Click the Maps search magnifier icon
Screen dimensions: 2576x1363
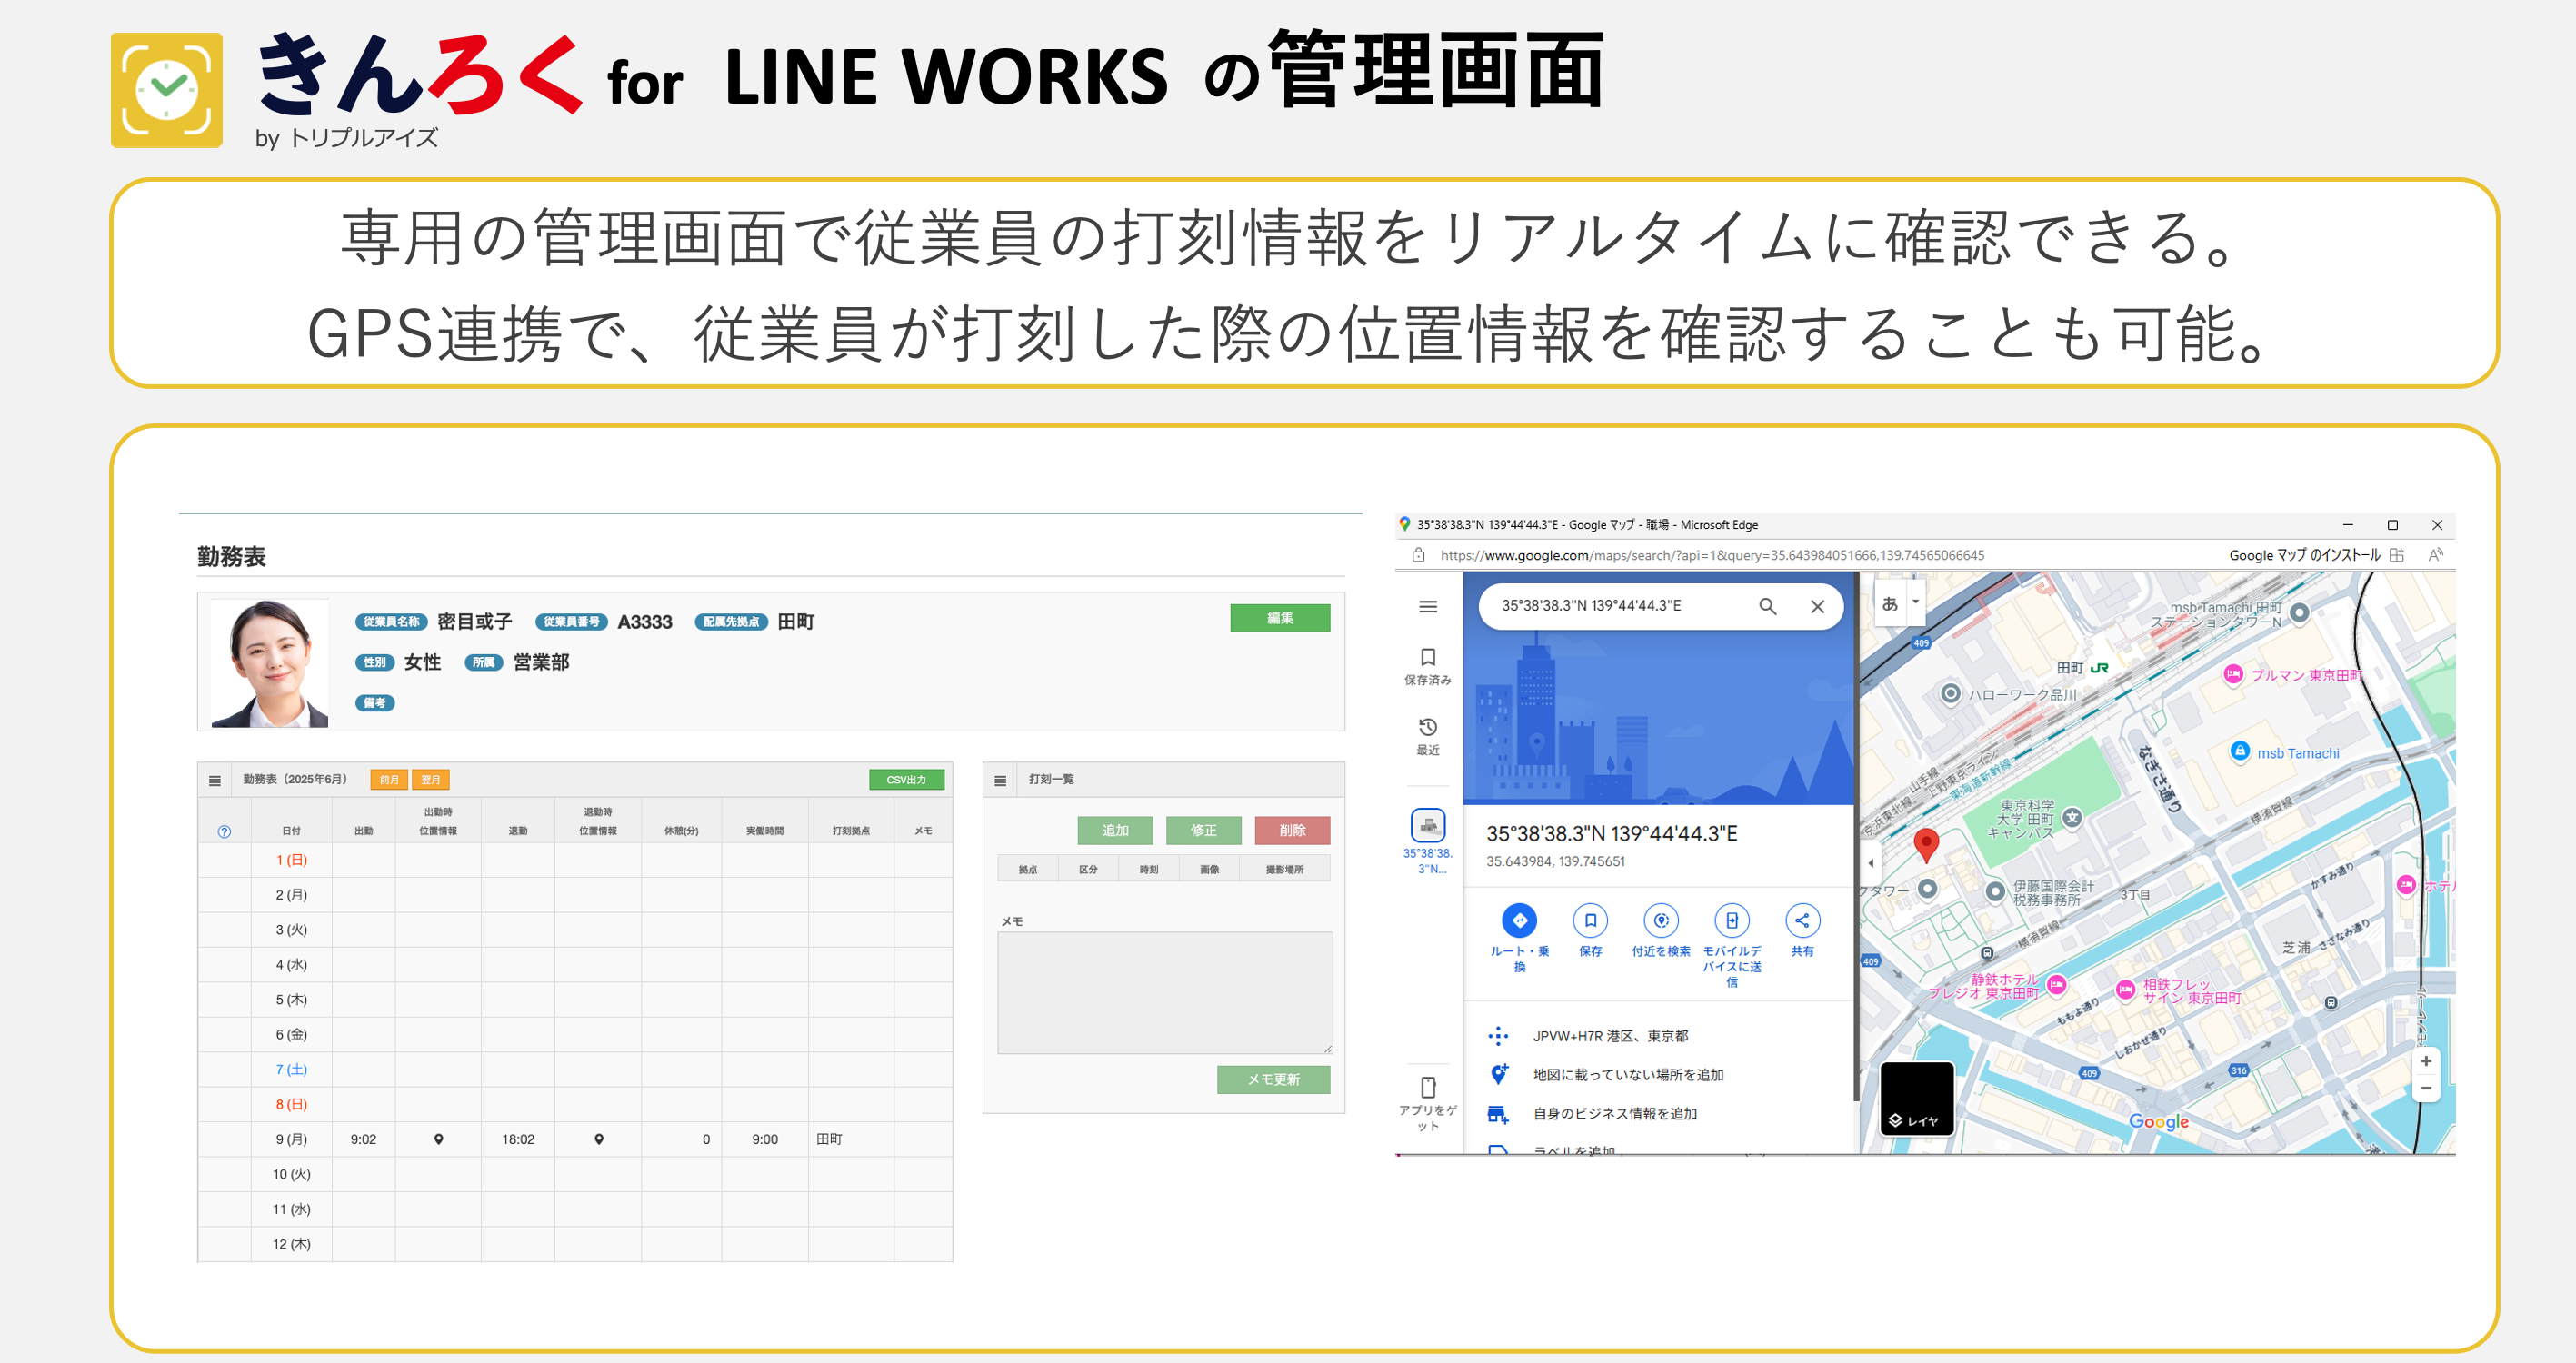pyautogui.click(x=1767, y=606)
